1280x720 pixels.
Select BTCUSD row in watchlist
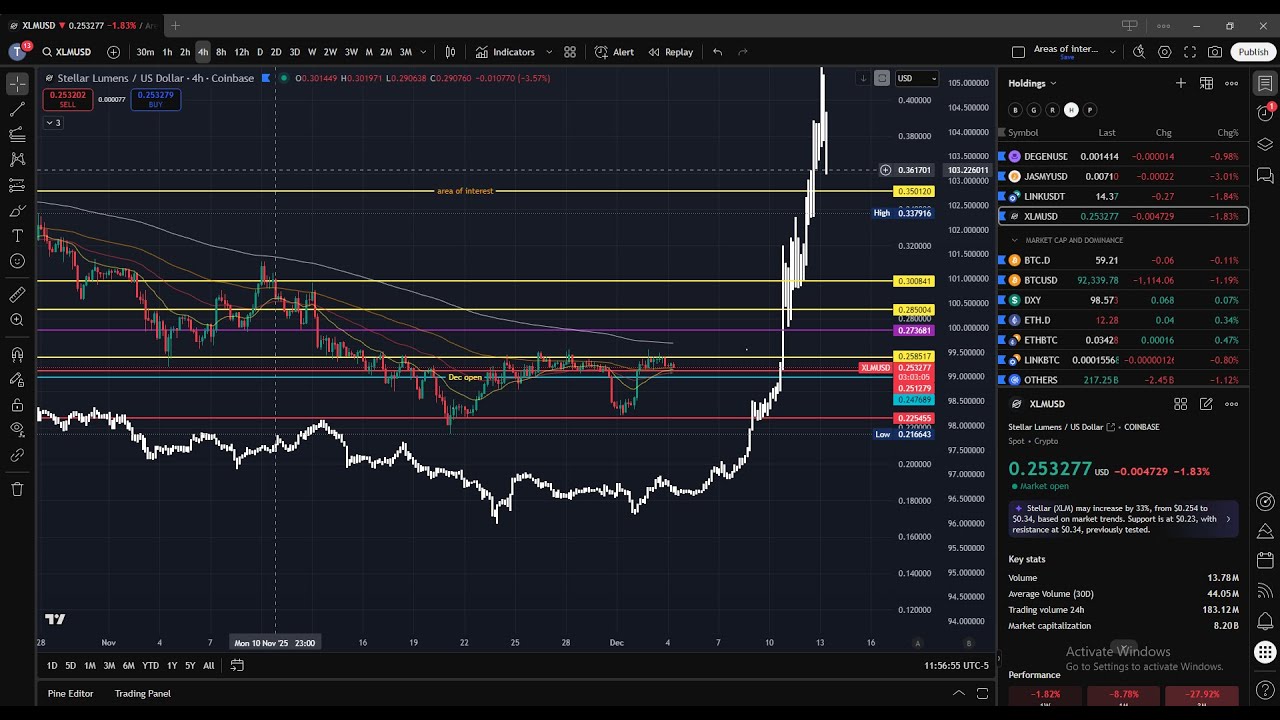[1123, 280]
